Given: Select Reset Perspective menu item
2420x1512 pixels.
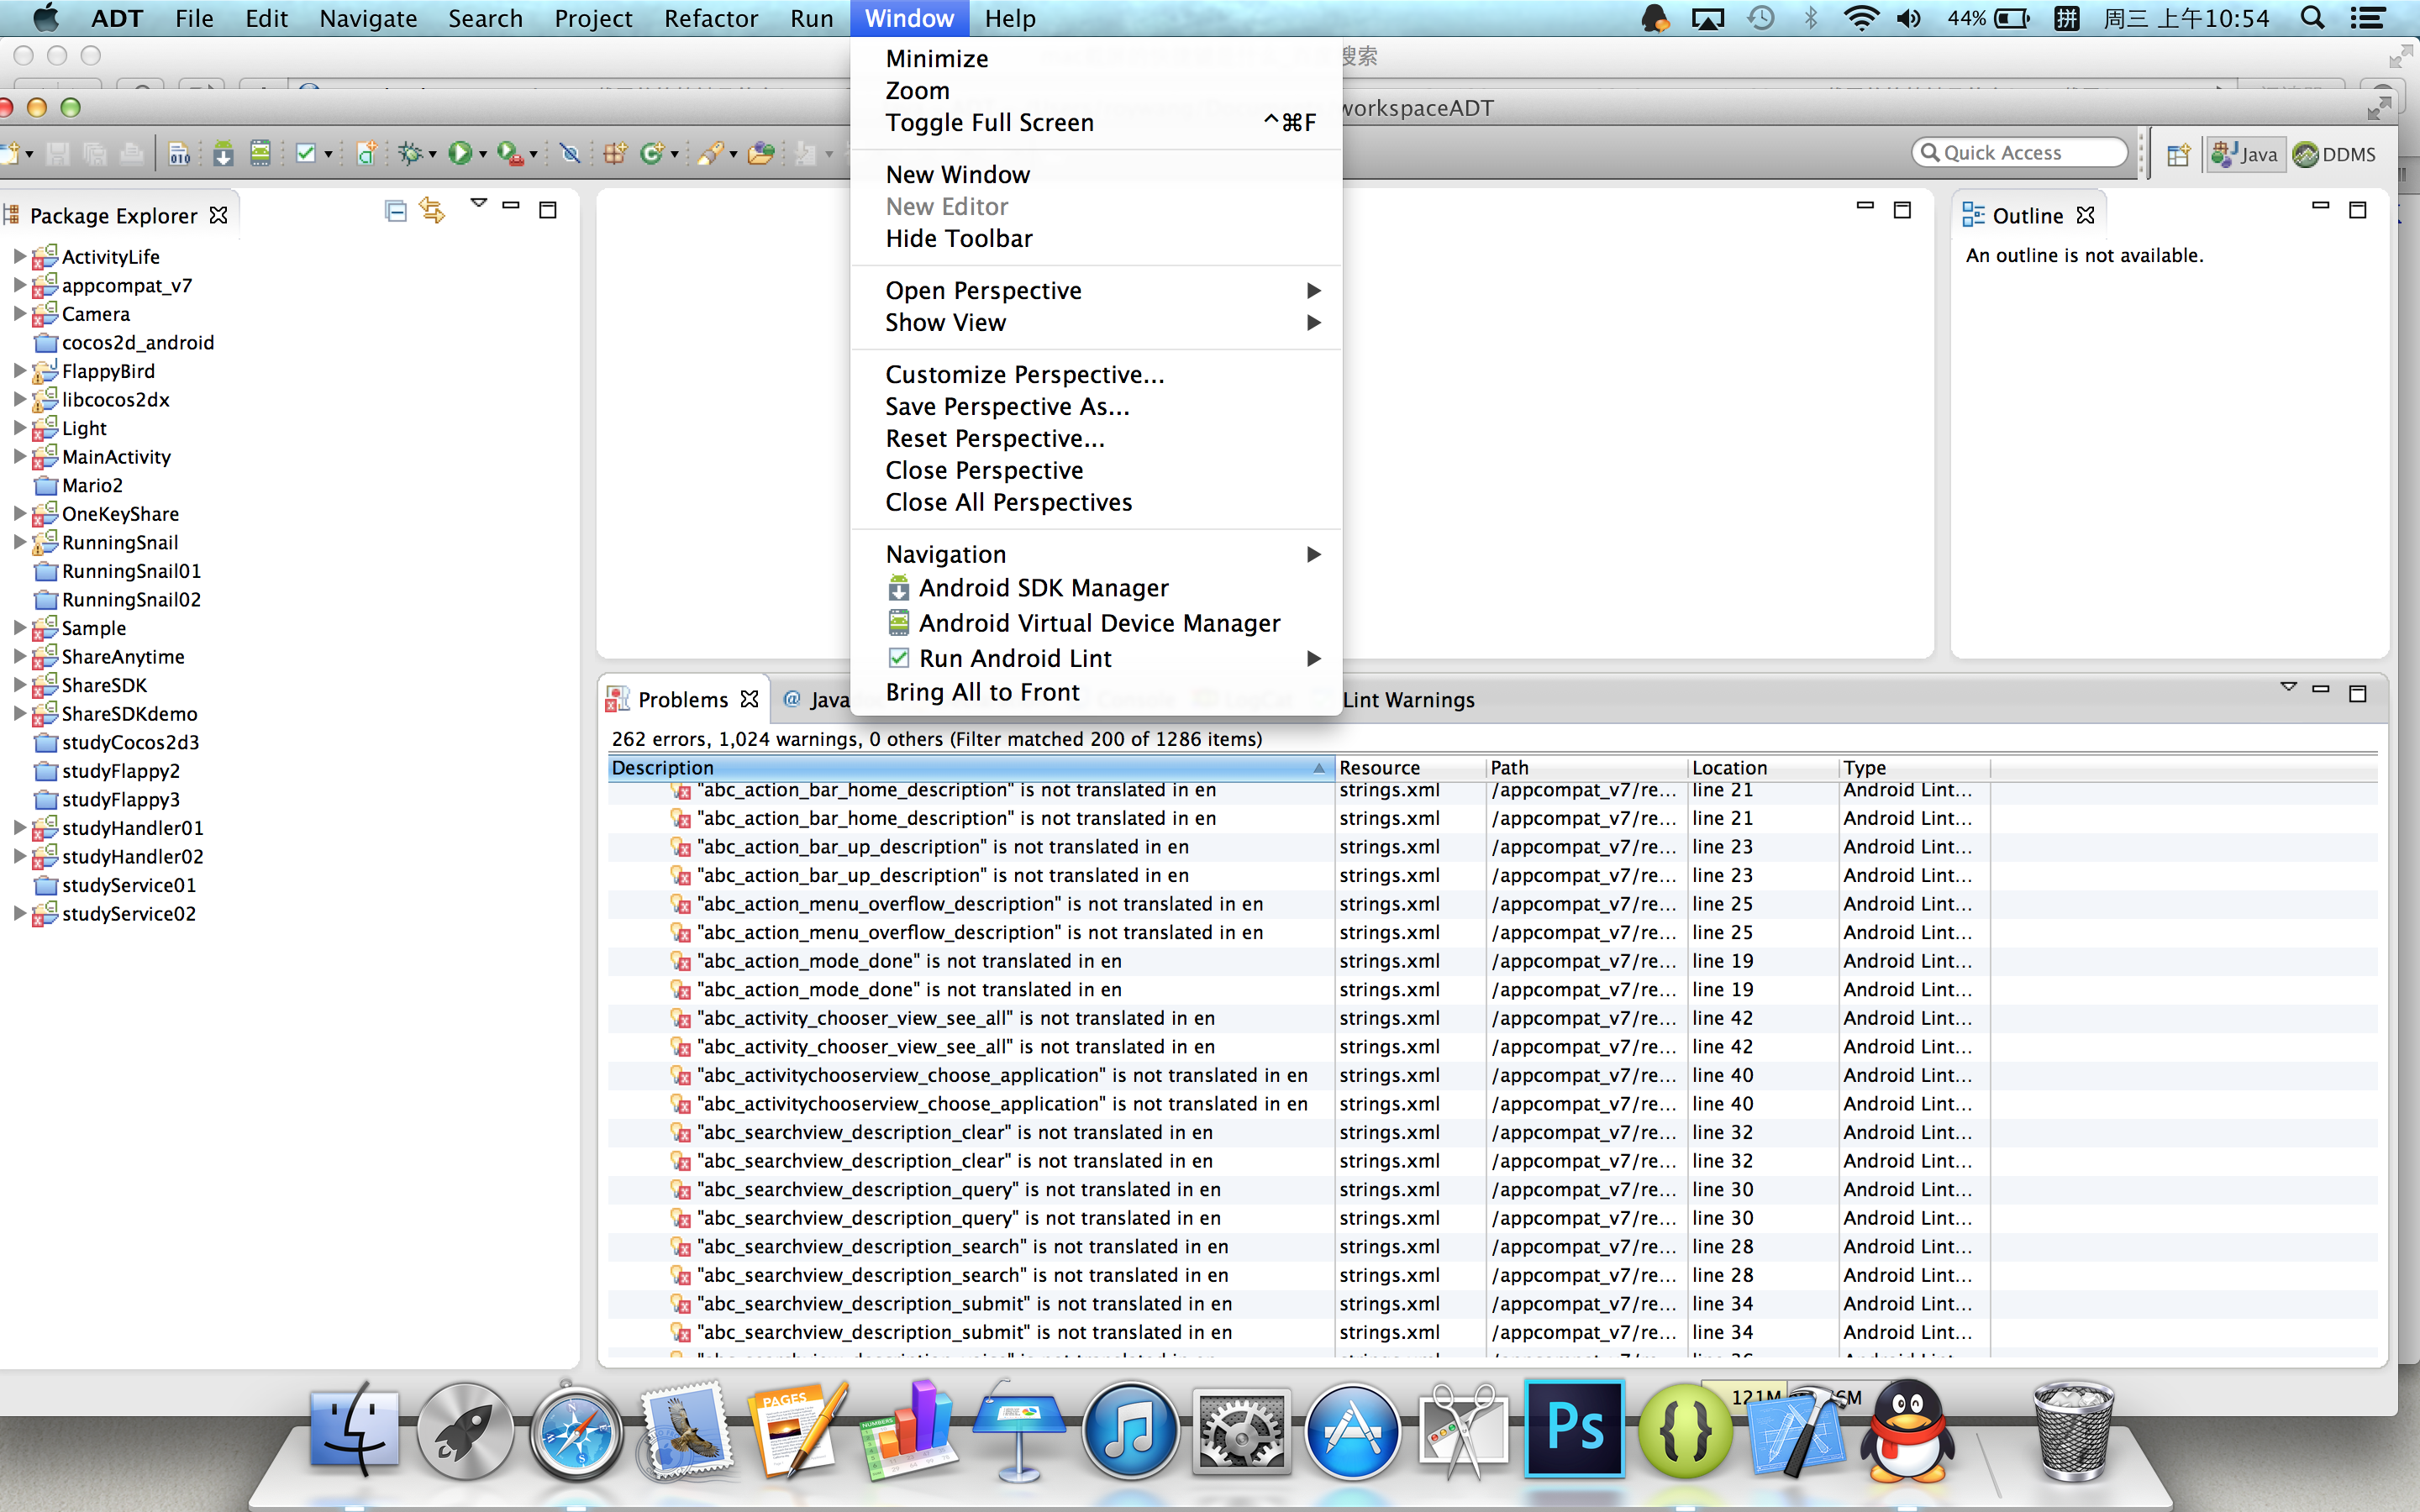Looking at the screenshot, I should tap(1096, 439).
